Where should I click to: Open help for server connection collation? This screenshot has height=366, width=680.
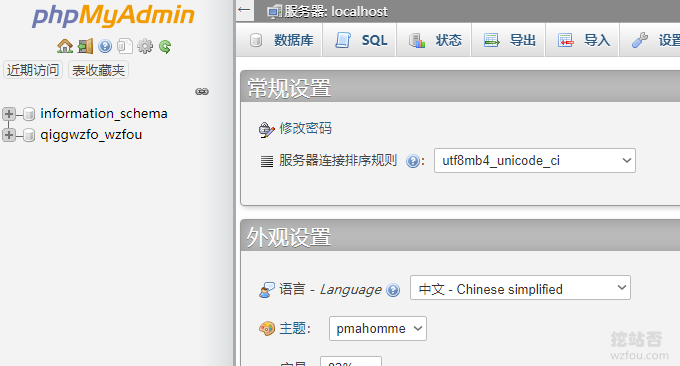(412, 161)
